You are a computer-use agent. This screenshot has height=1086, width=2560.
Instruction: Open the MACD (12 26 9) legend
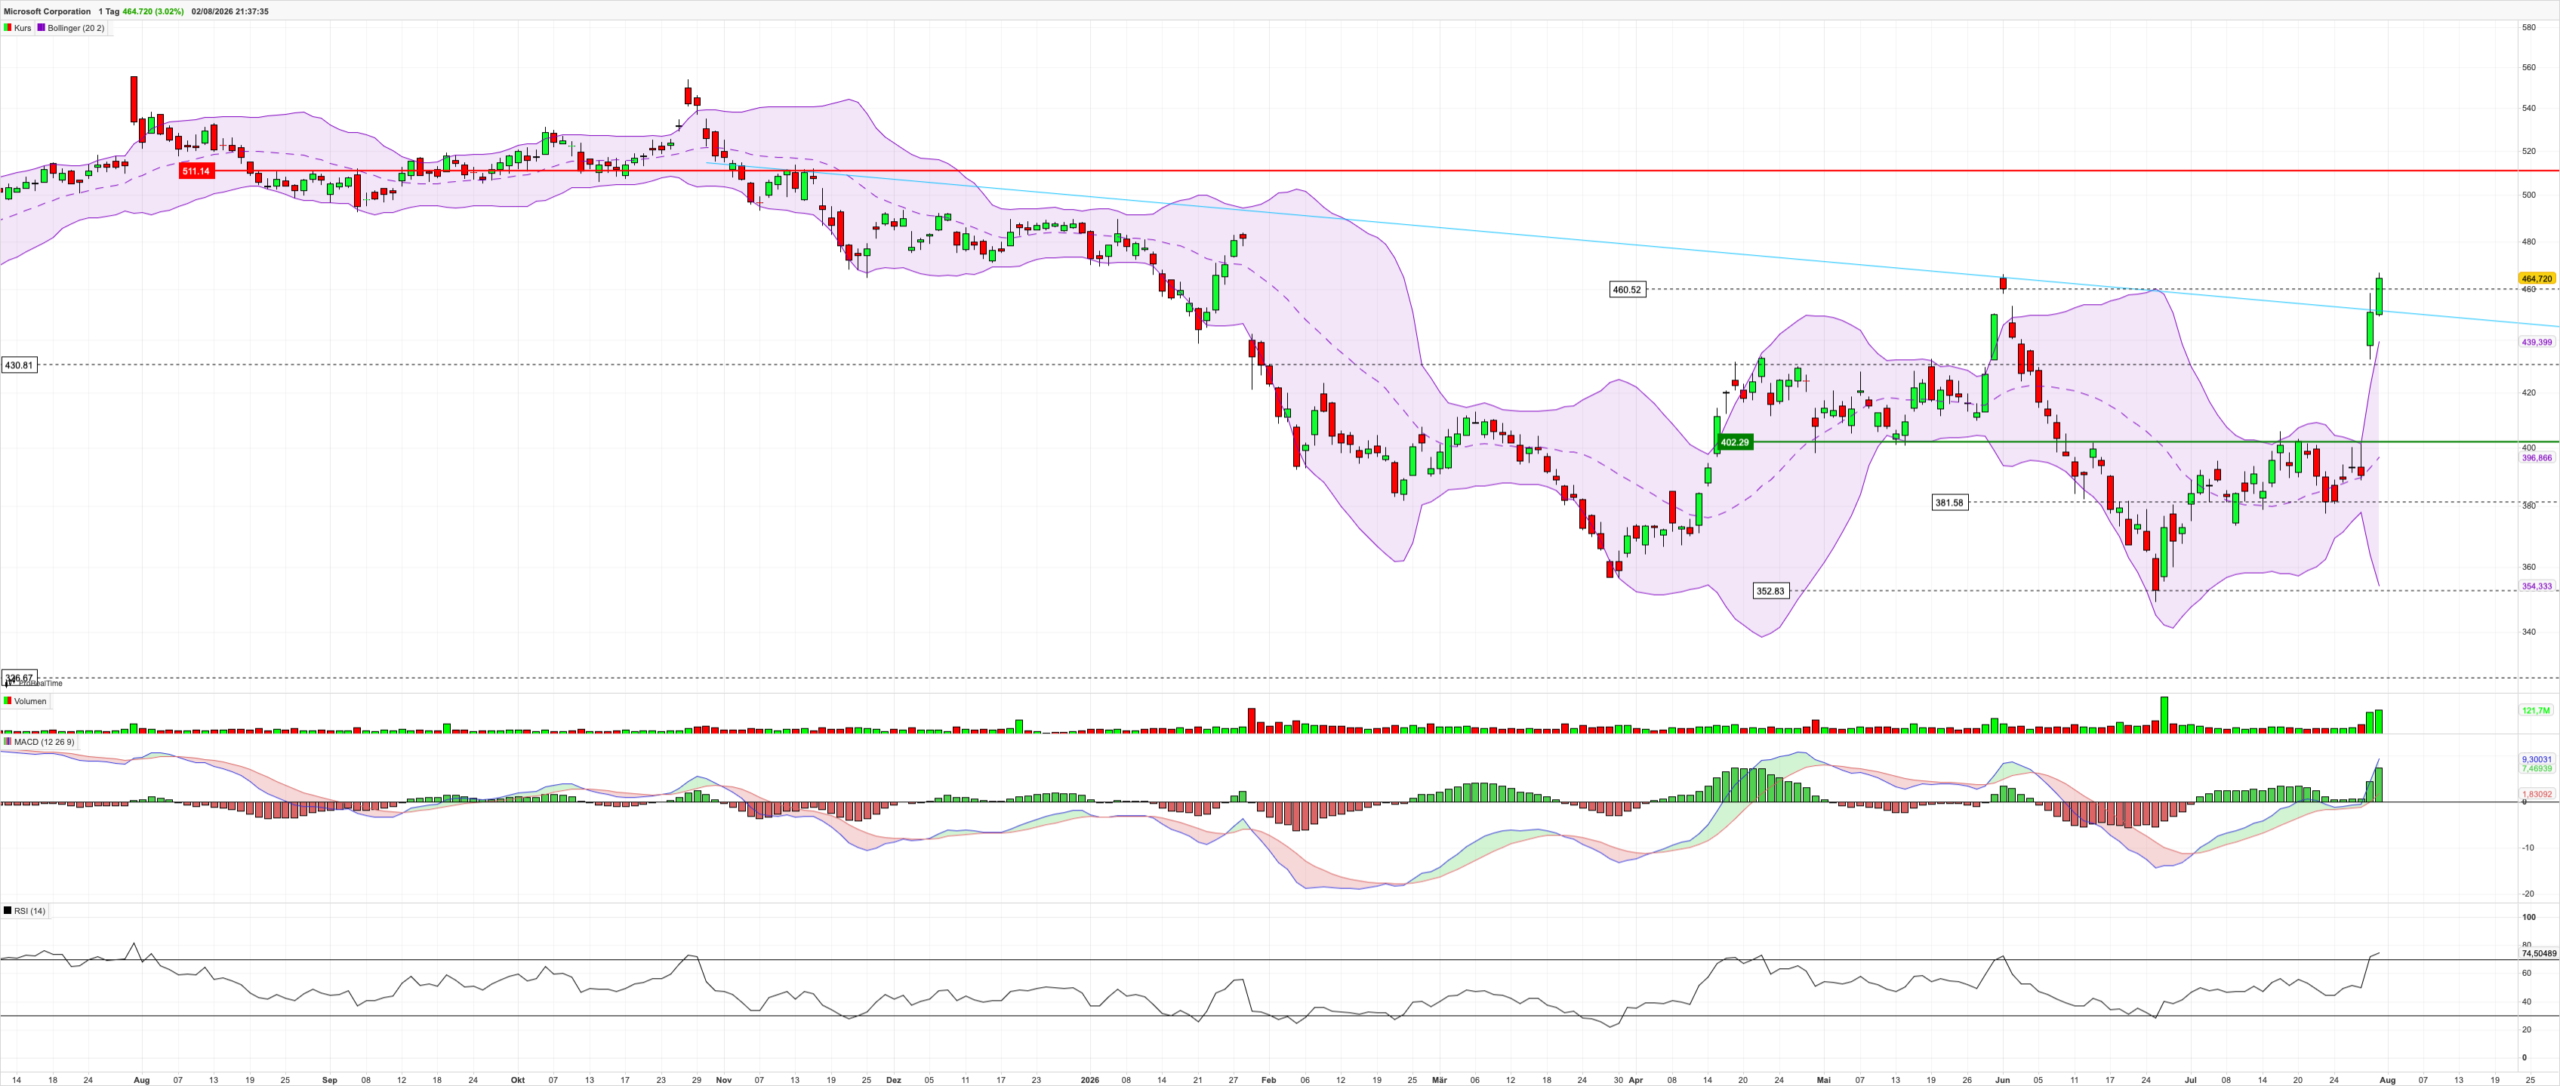tap(39, 742)
